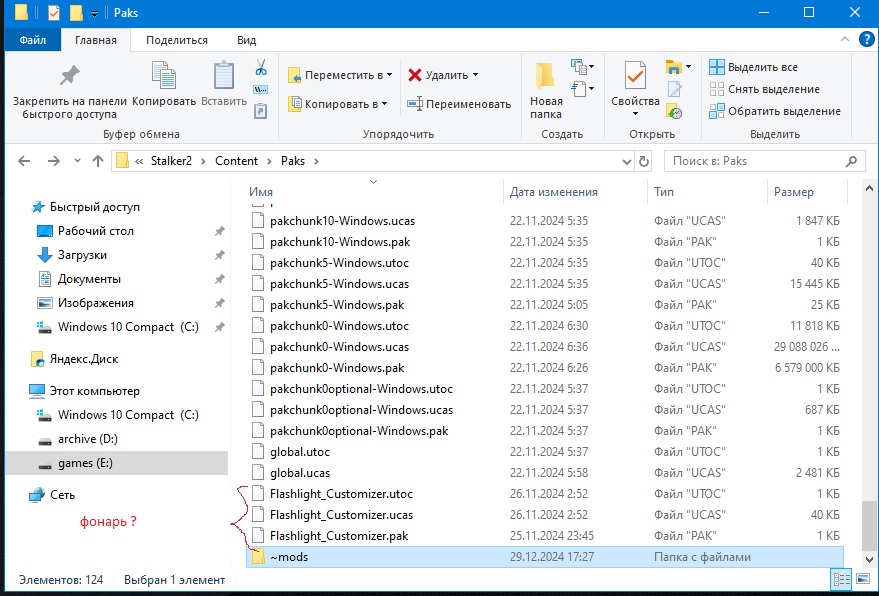This screenshot has height=596, width=879.
Task: Open the New item icon dropdown
Action: [582, 67]
